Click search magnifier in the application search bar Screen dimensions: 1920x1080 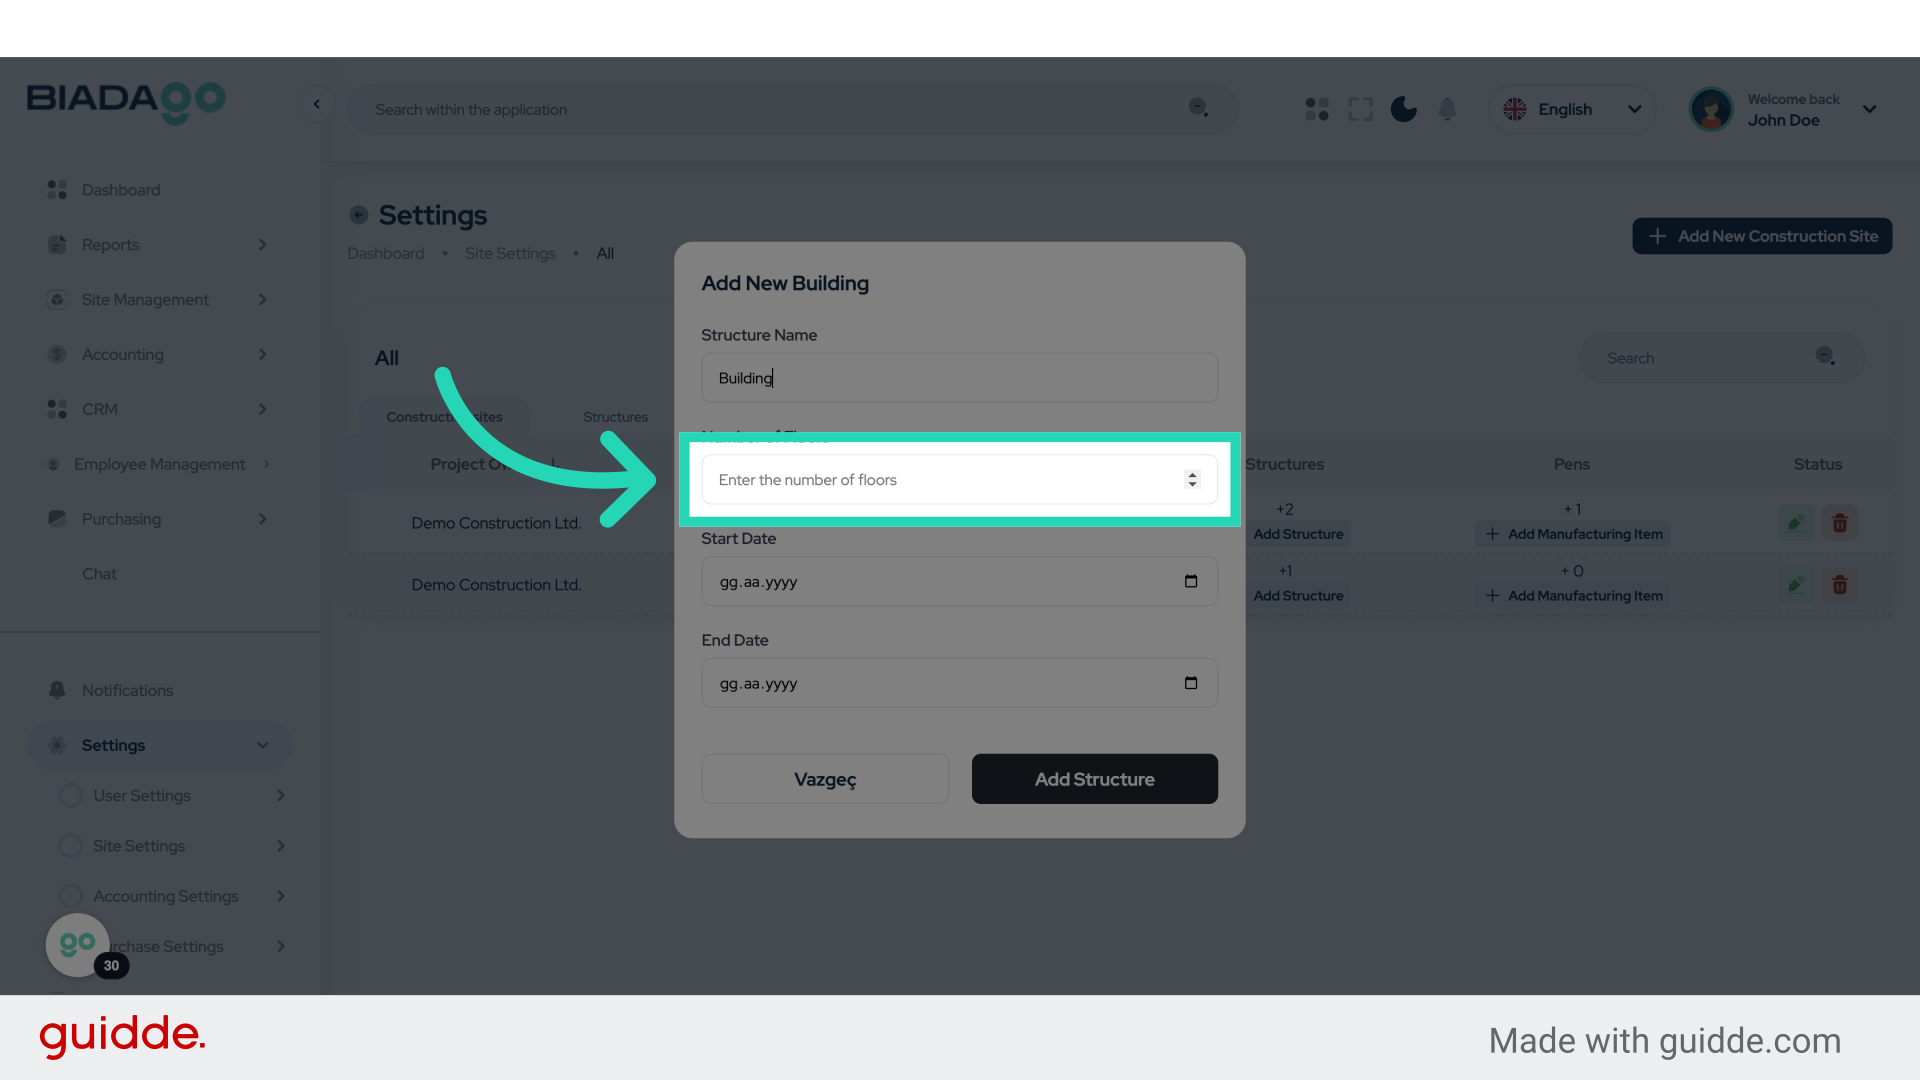coord(1199,108)
